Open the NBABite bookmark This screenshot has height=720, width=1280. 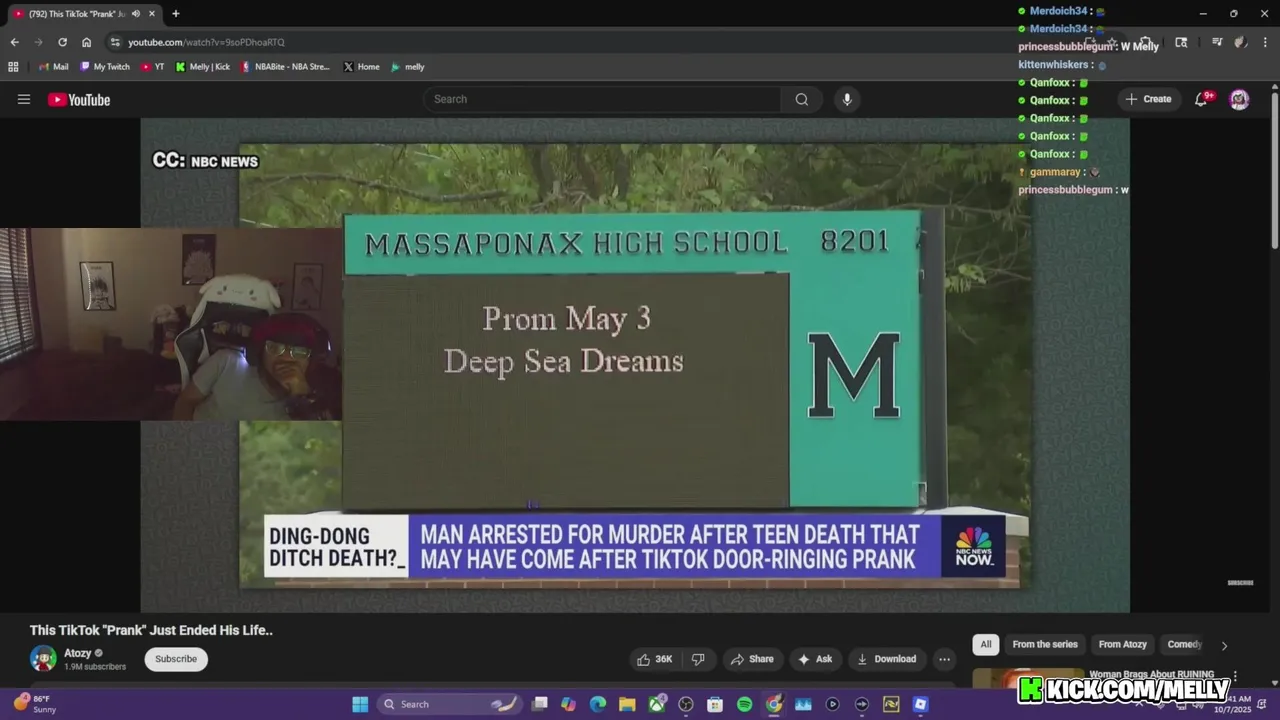point(286,67)
